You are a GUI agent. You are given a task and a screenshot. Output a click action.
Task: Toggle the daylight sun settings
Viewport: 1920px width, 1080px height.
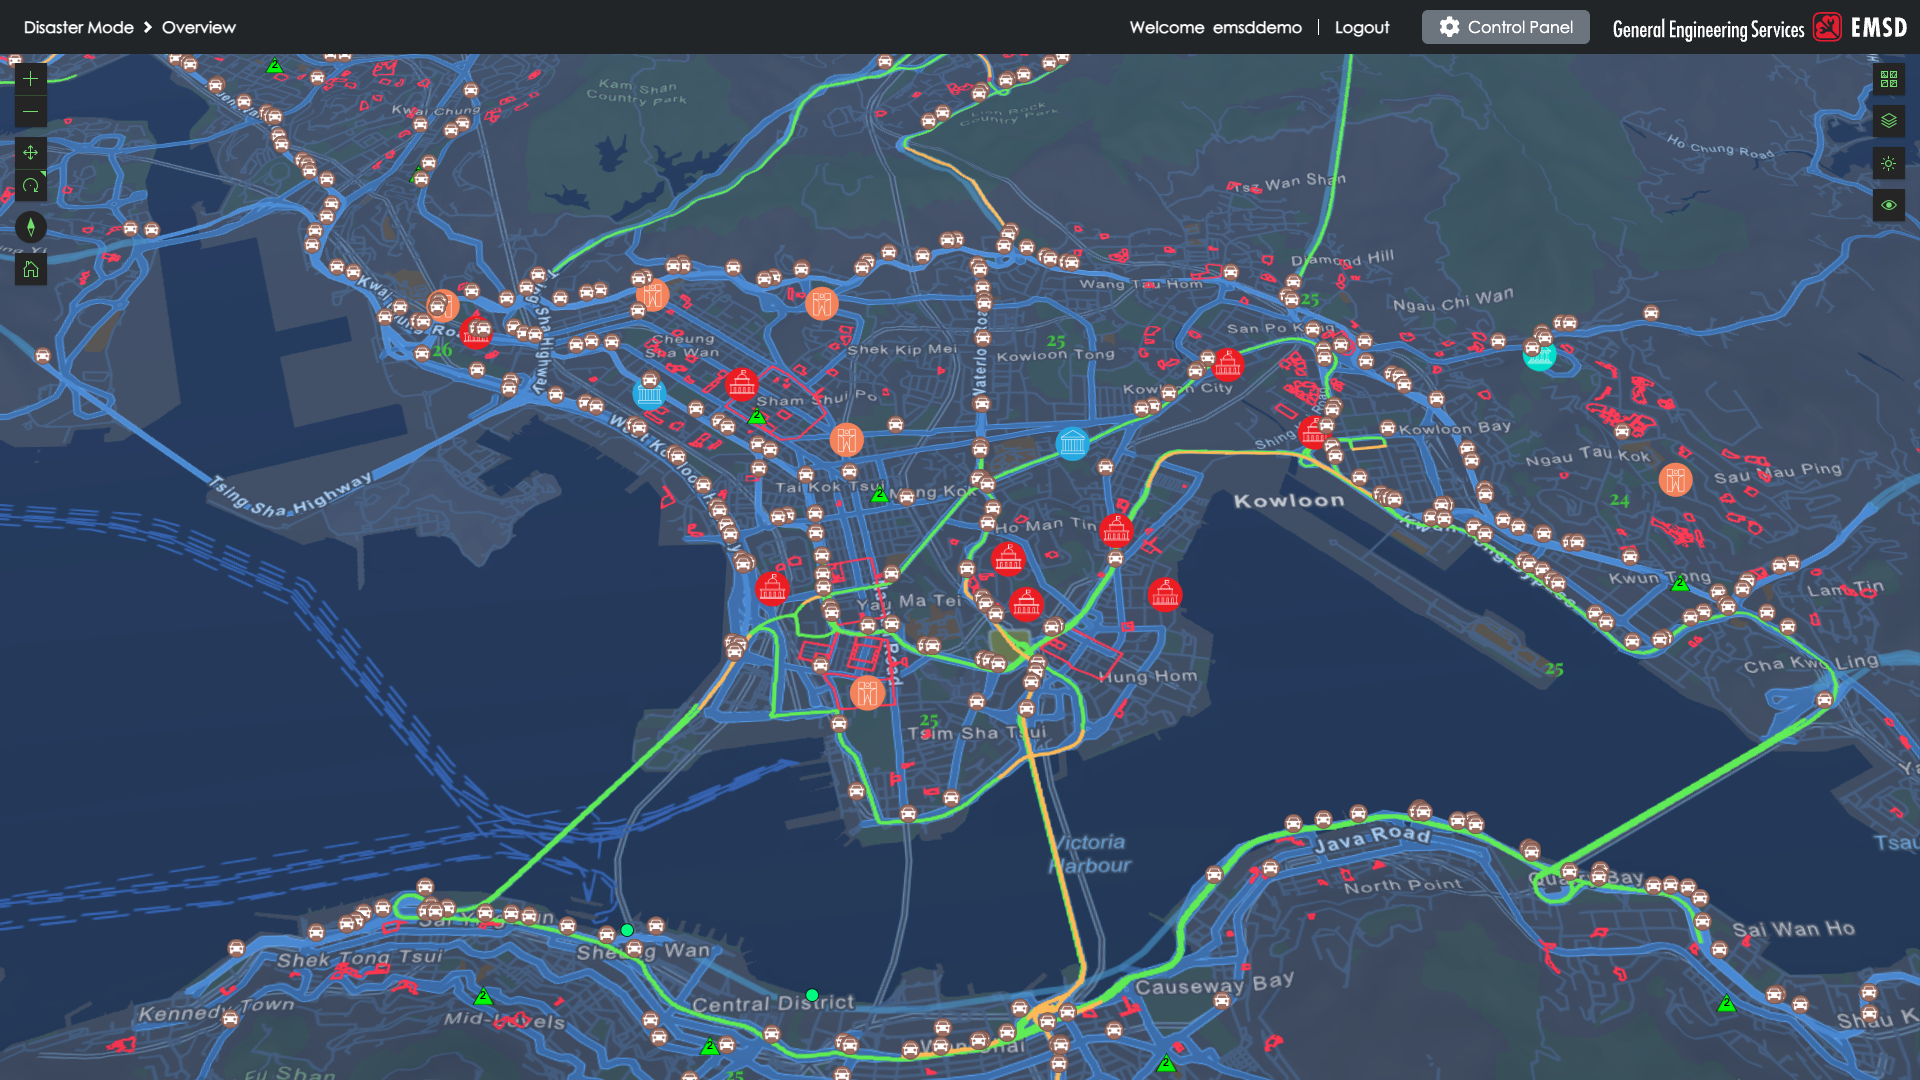(1888, 163)
